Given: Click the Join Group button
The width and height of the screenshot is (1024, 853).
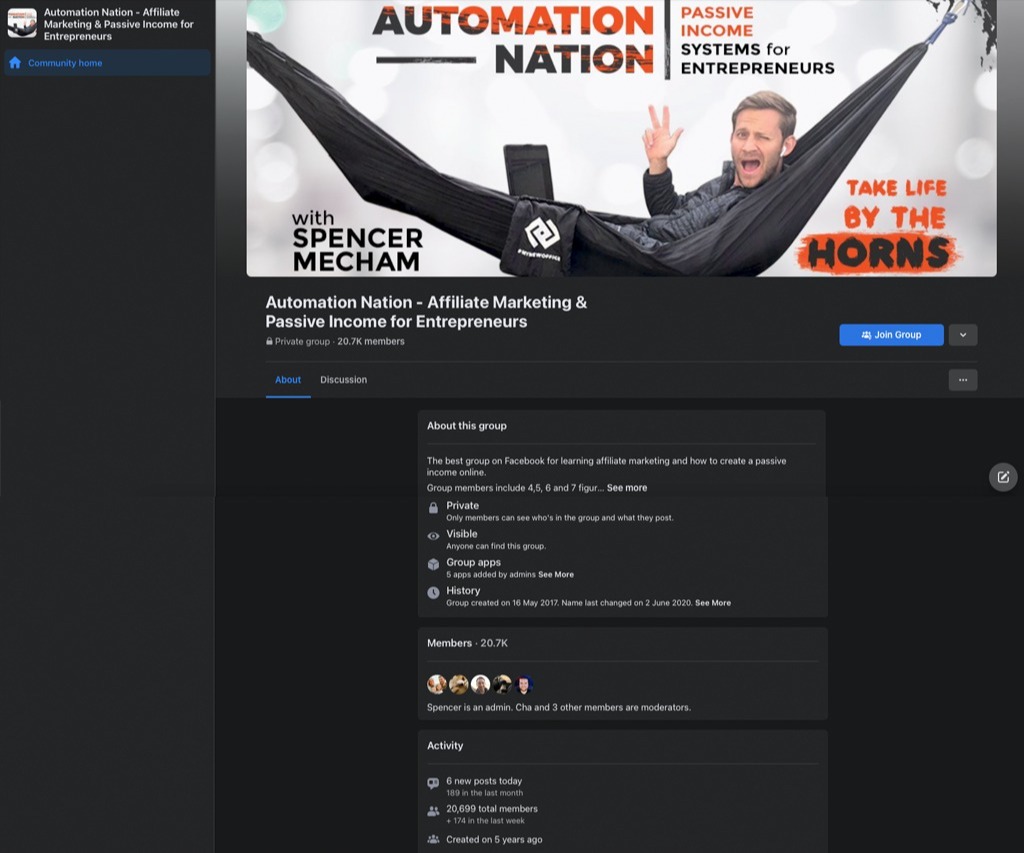Looking at the screenshot, I should coord(891,335).
